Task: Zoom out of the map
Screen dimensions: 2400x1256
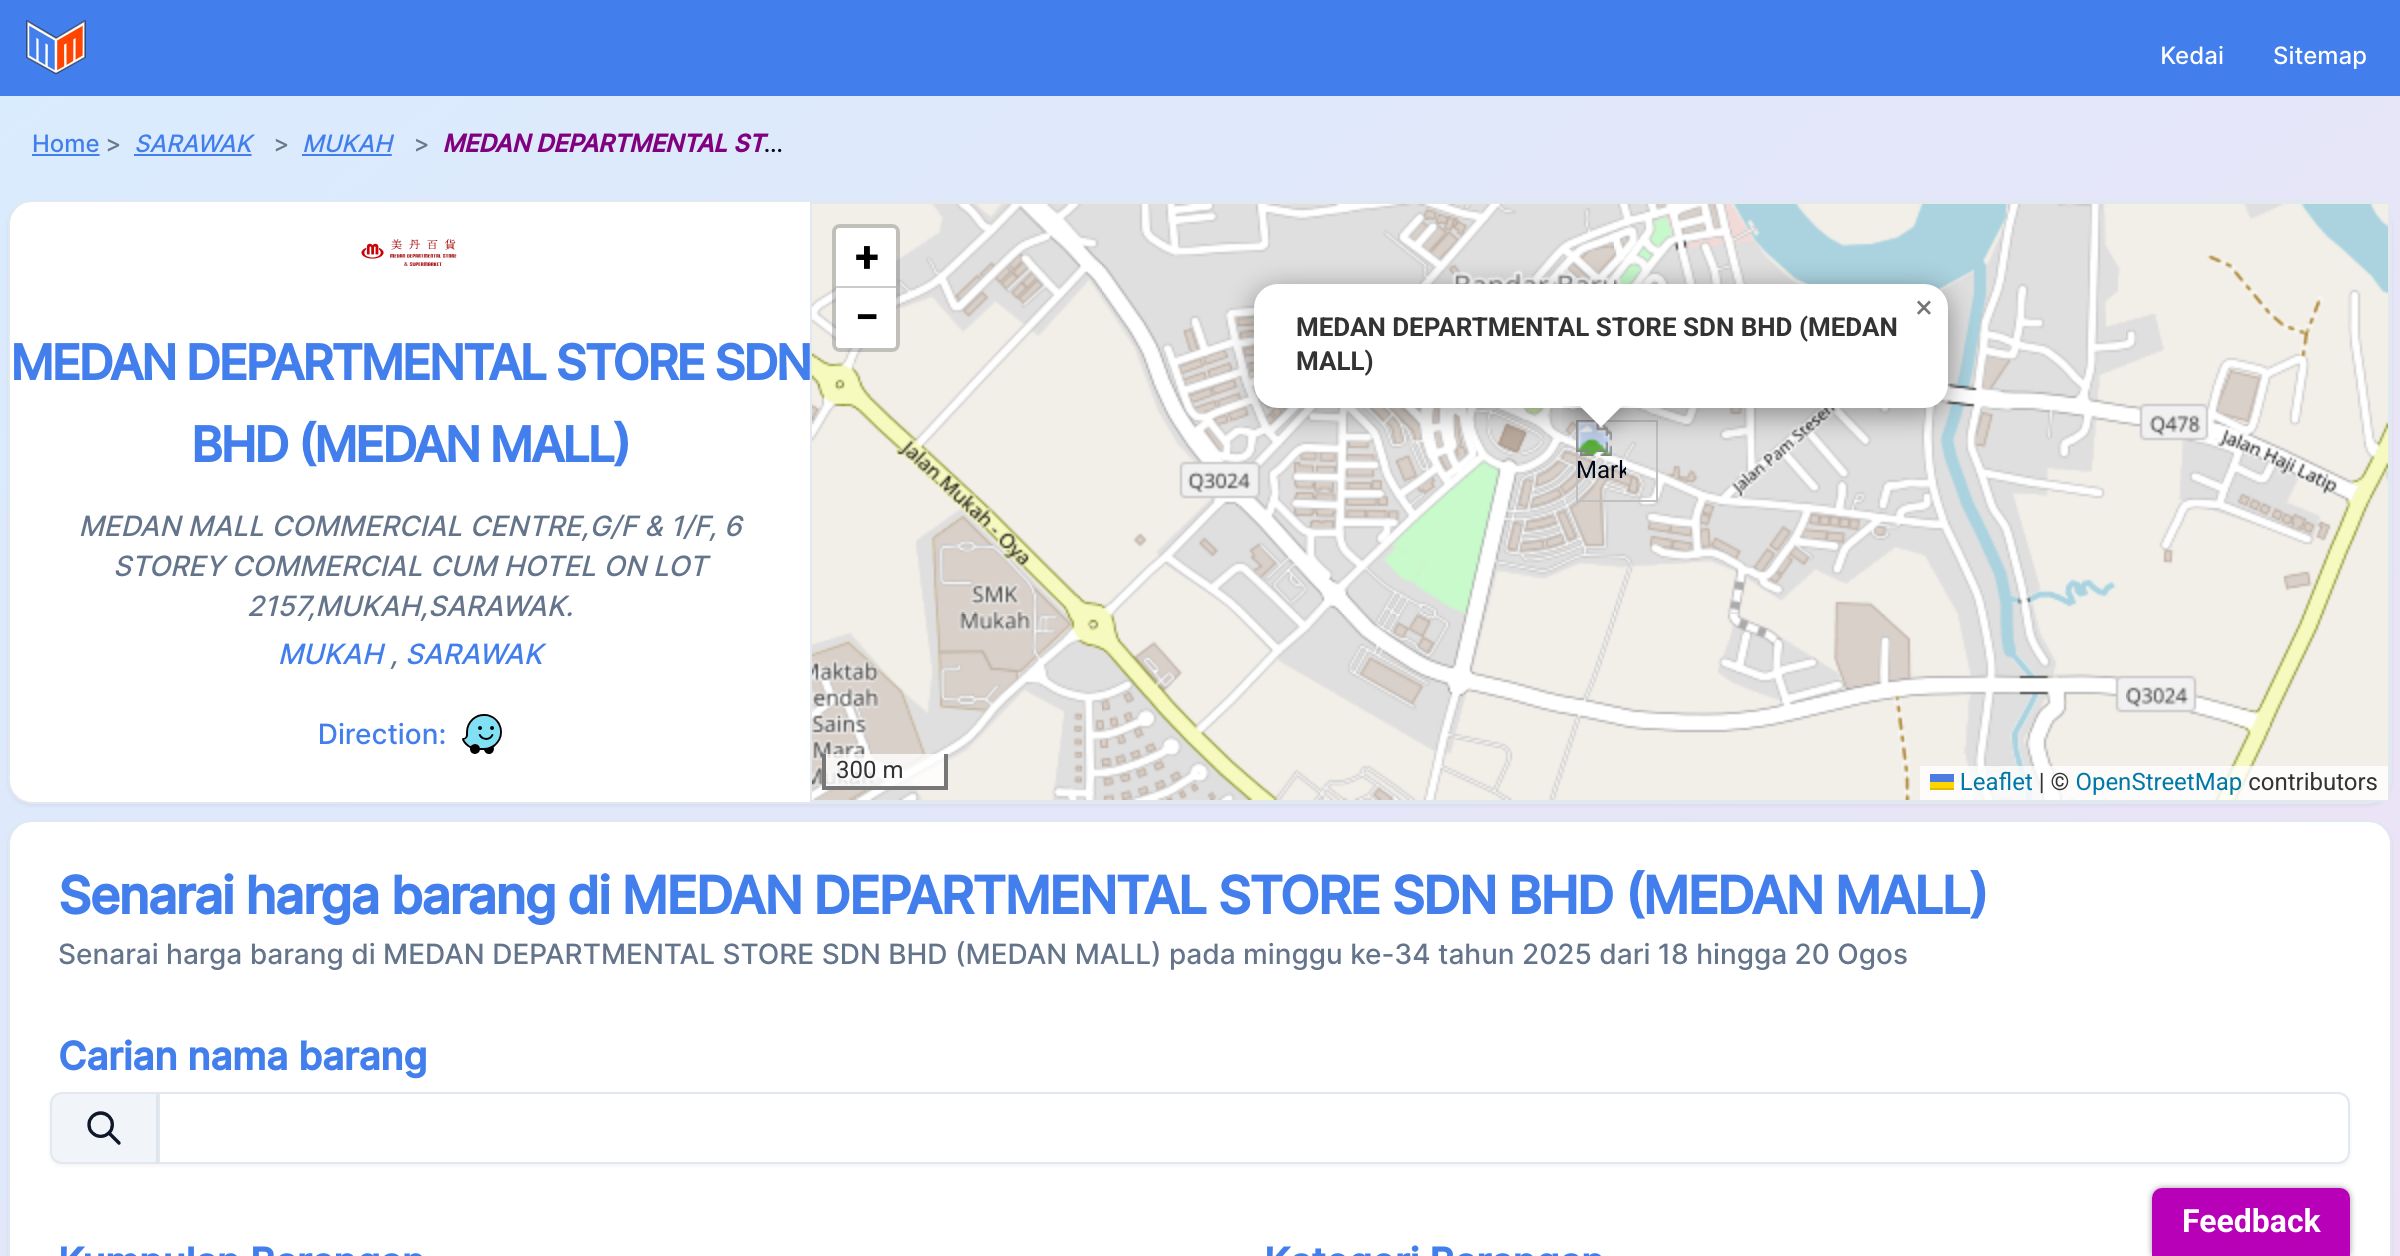Action: pos(866,318)
